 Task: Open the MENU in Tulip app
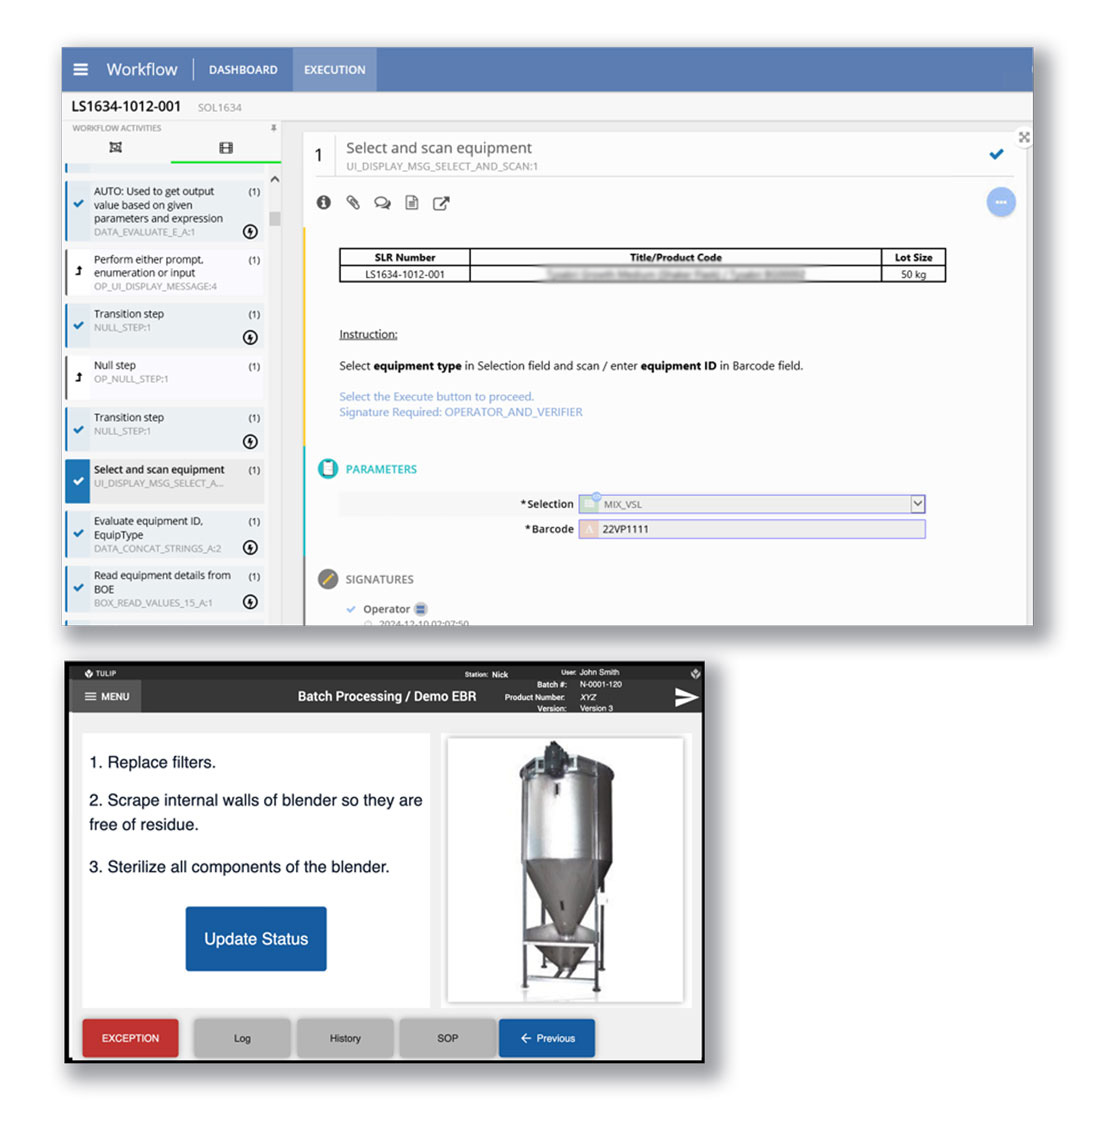[x=107, y=697]
